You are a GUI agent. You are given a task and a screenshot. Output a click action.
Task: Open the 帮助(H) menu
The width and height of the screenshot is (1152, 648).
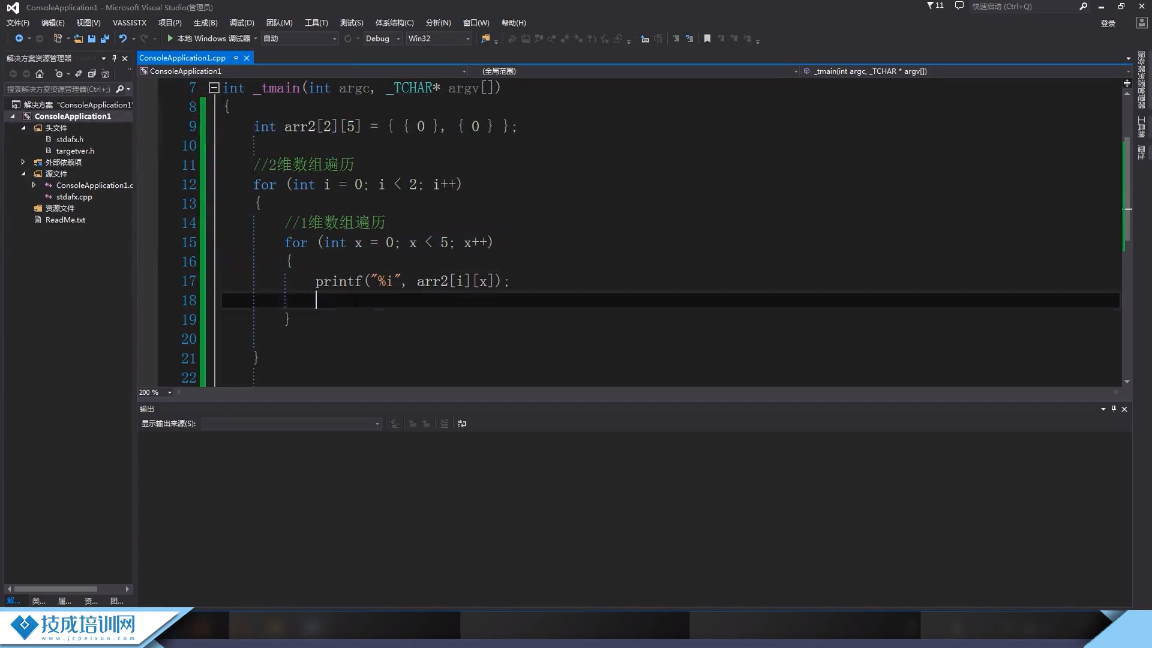pos(514,23)
